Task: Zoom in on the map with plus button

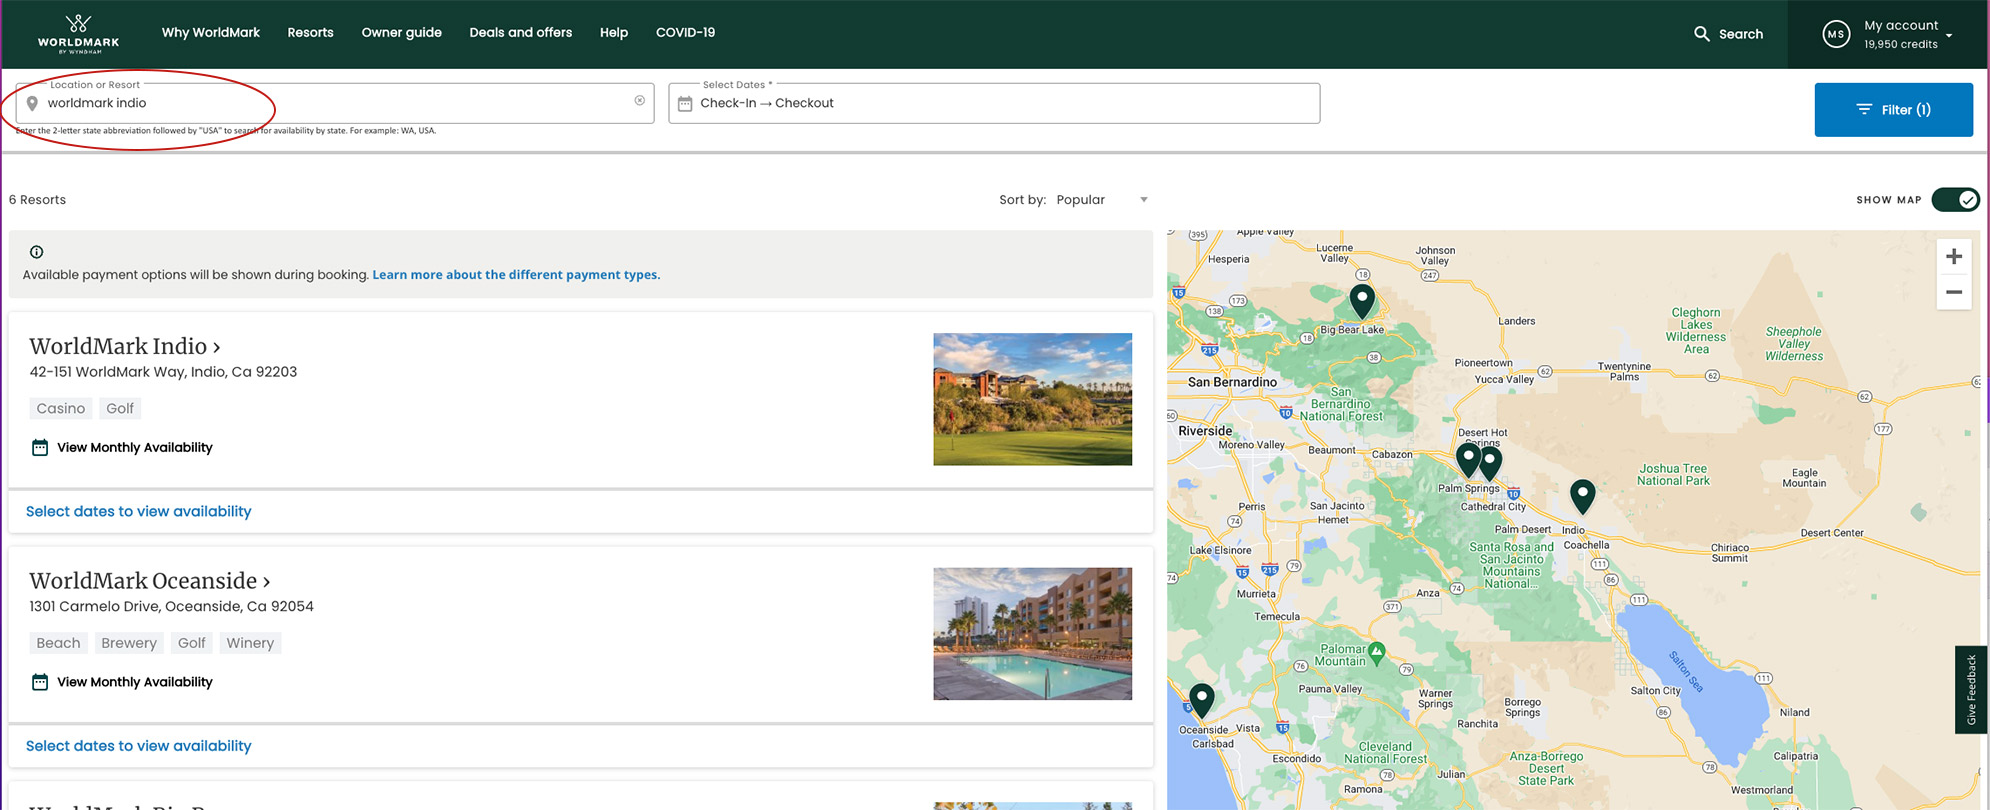Action: tap(1953, 257)
